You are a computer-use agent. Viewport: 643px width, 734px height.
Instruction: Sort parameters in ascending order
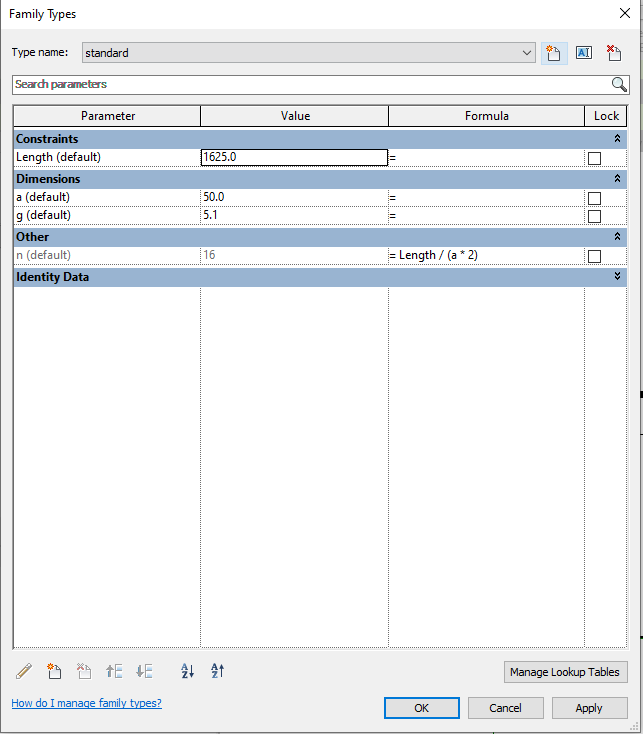click(x=187, y=671)
